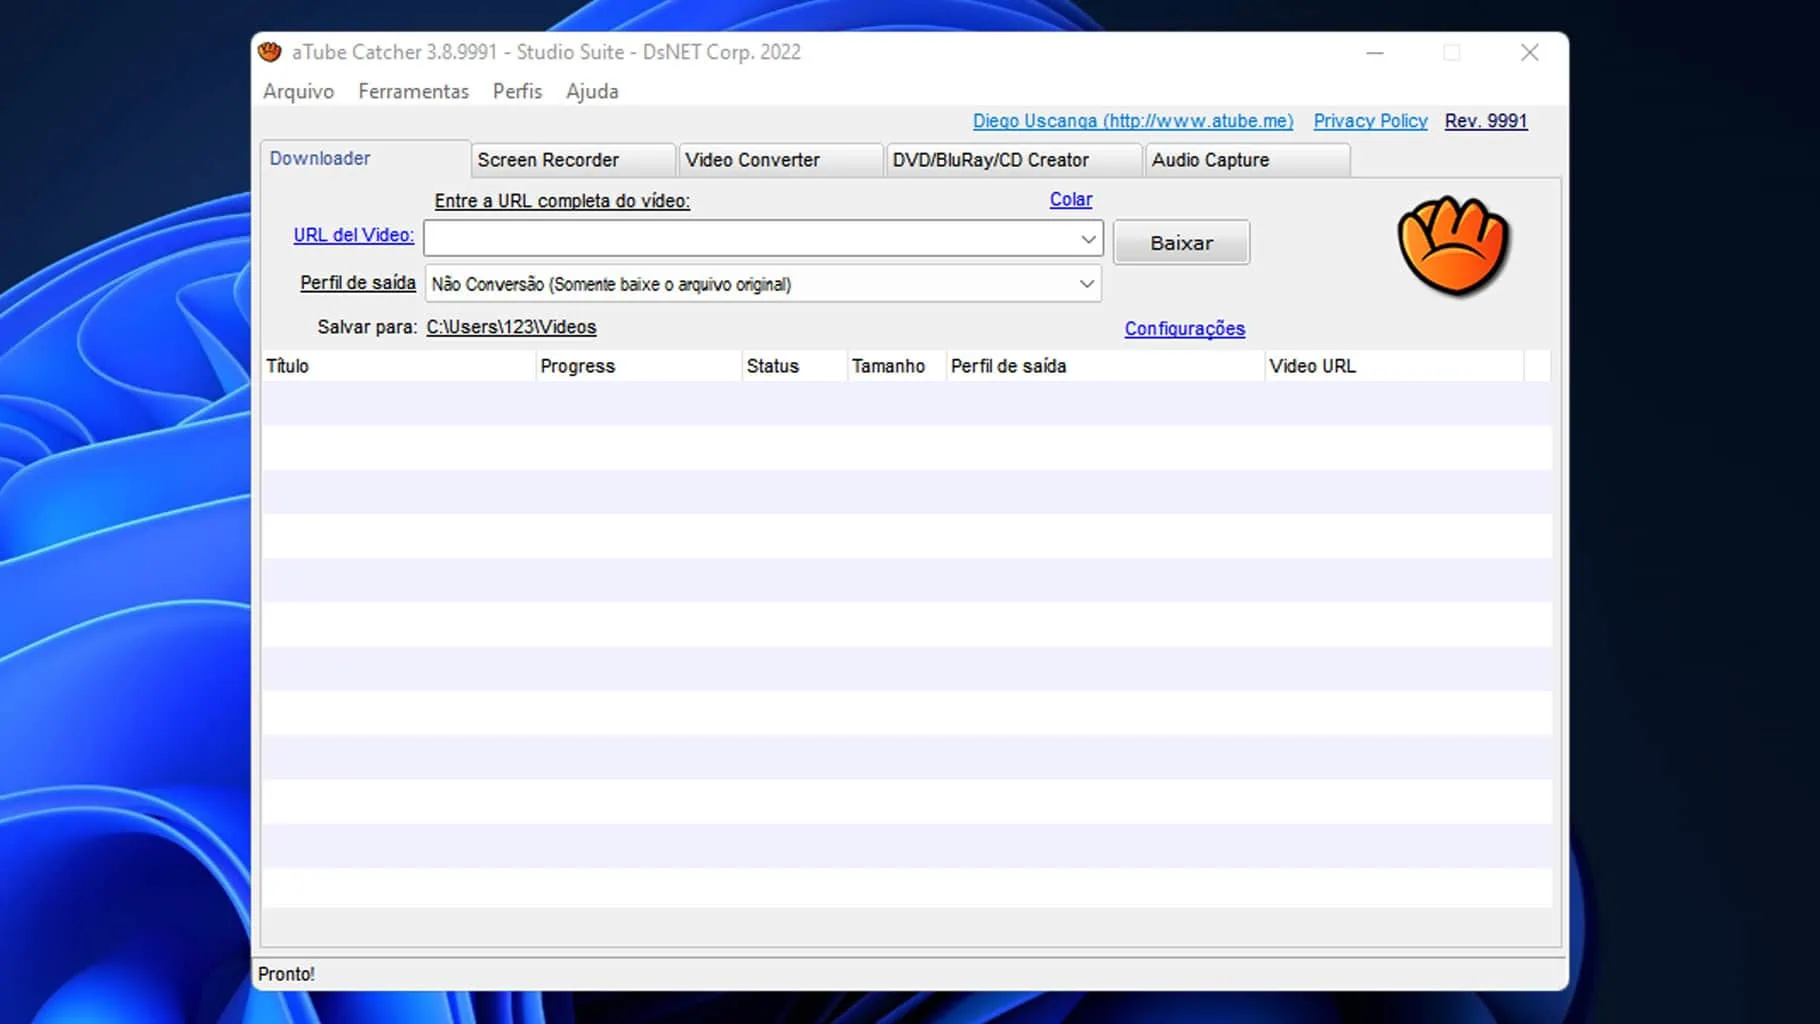
Task: Open the Configurações link
Action: [1184, 329]
